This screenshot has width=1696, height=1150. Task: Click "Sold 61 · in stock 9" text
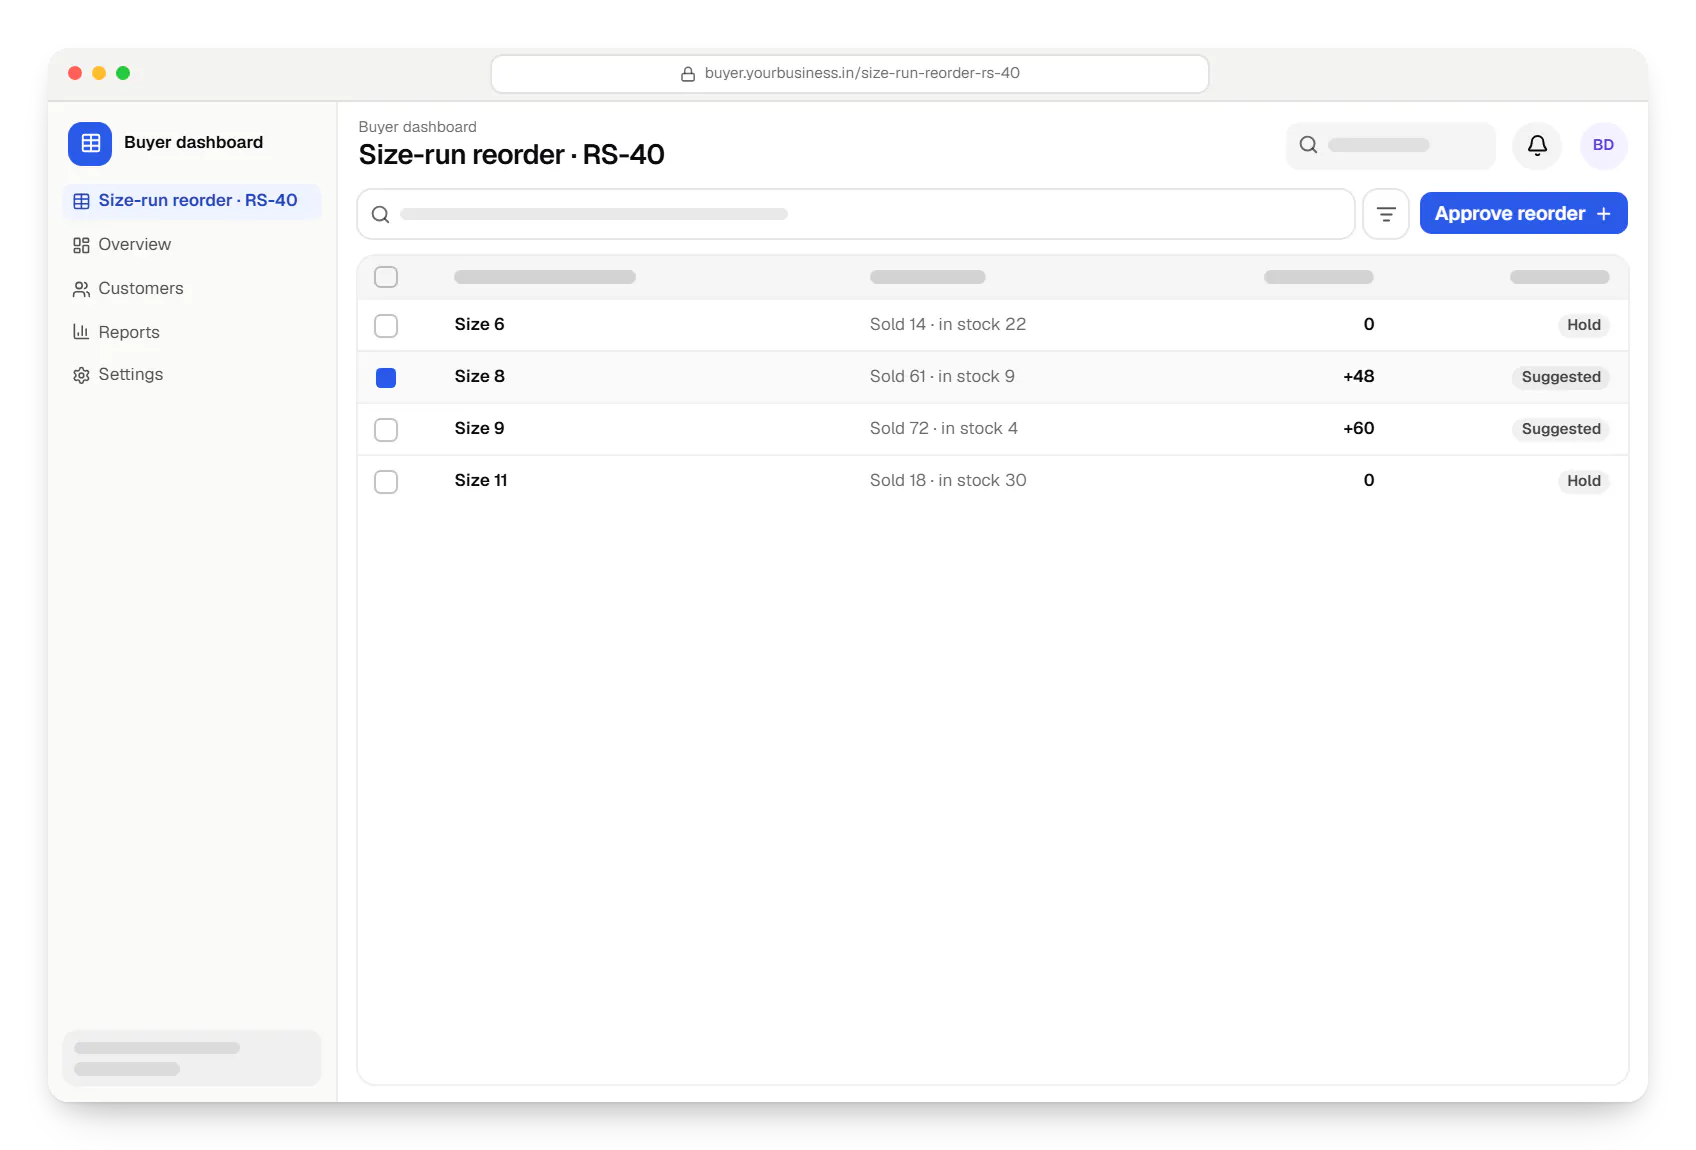pyautogui.click(x=942, y=377)
